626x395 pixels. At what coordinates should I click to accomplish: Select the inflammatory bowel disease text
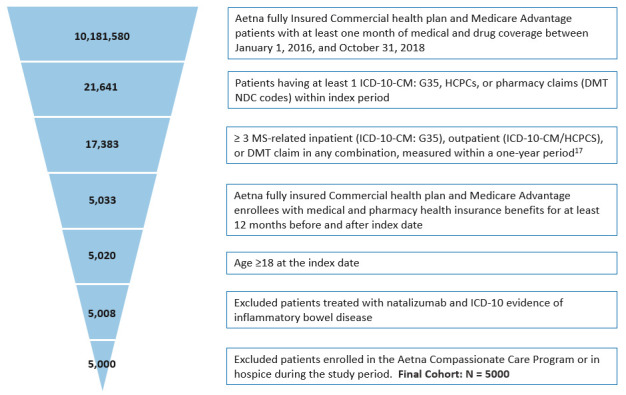[x=303, y=318]
